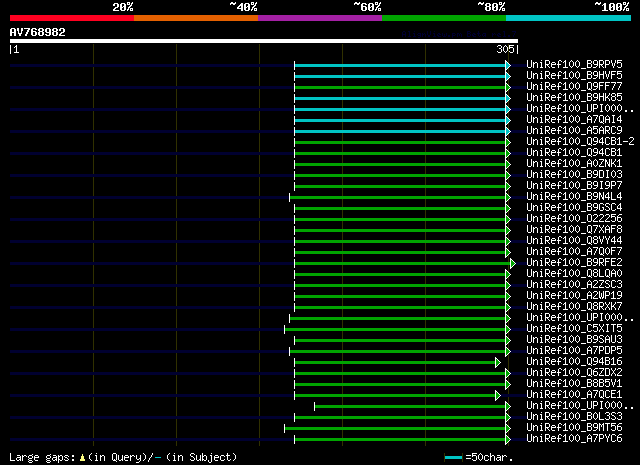The width and height of the screenshot is (640, 465).
Task: Click the green alignment bar for B9N4L4
Action: (x=398, y=198)
